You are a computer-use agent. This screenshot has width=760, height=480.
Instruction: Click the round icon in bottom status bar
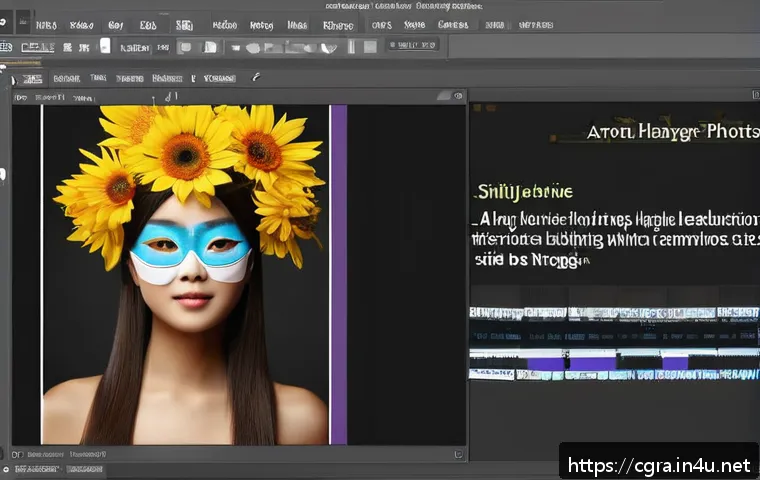(6, 469)
